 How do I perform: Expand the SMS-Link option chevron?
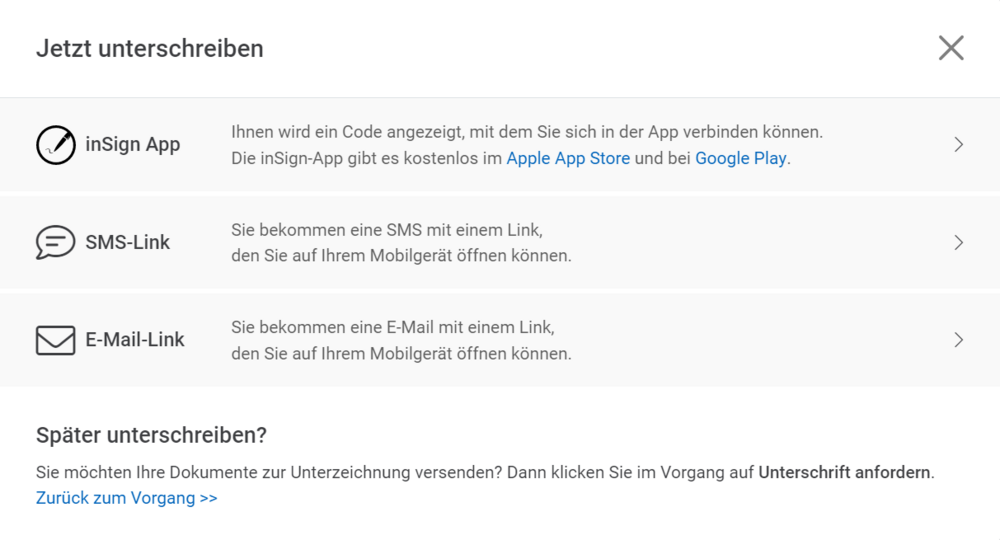tap(958, 242)
